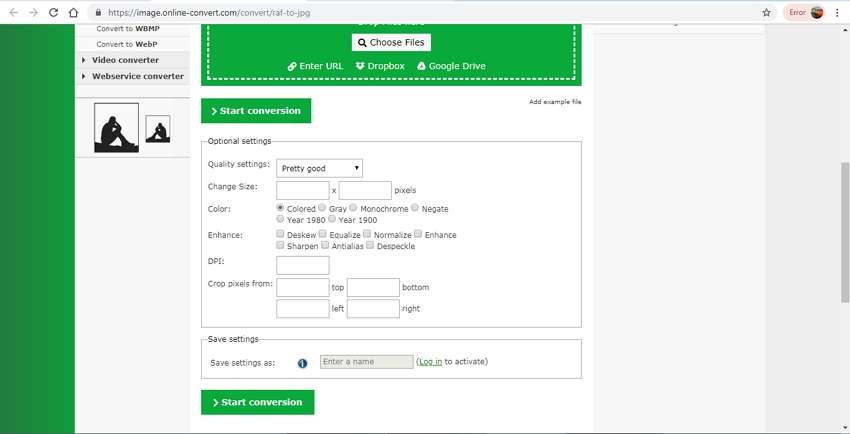
Task: Click the user profile avatar icon
Action: tap(817, 13)
